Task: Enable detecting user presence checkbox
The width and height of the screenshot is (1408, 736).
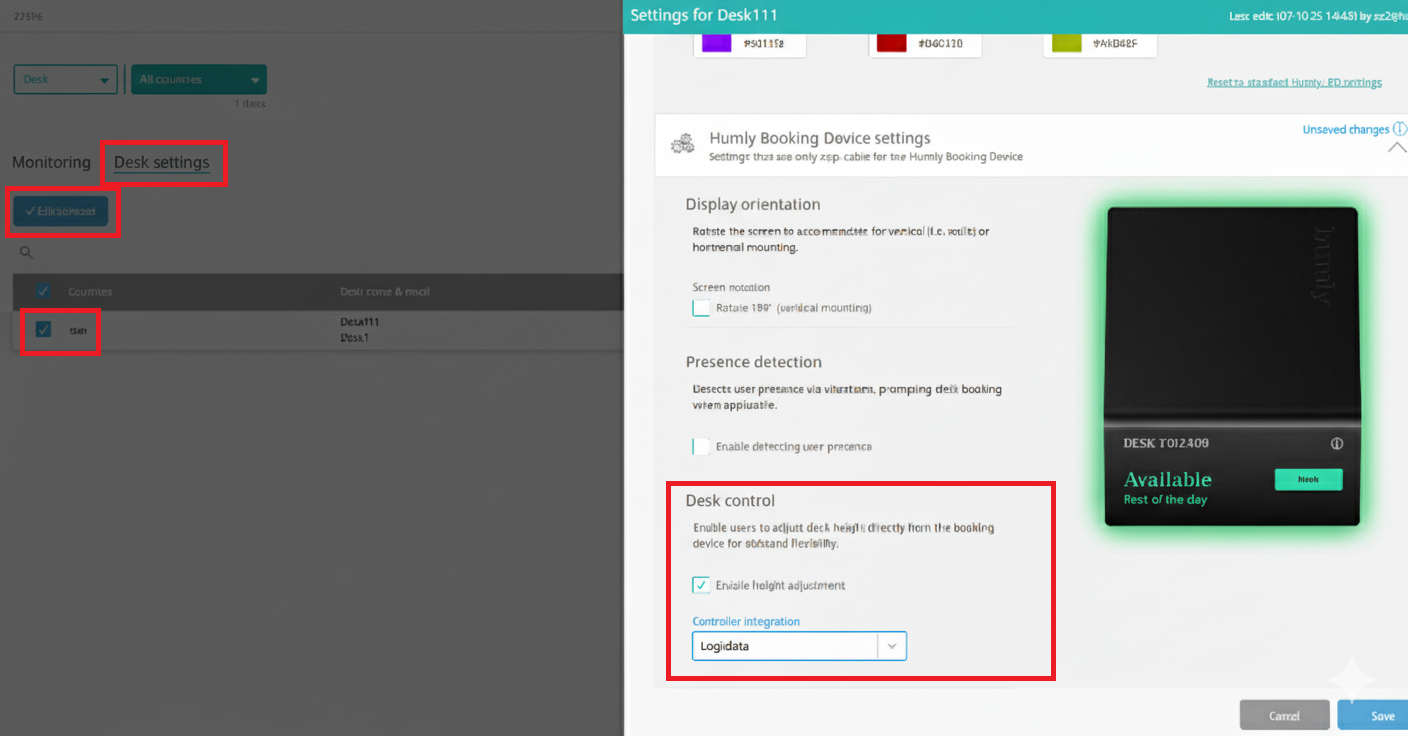Action: coord(702,446)
